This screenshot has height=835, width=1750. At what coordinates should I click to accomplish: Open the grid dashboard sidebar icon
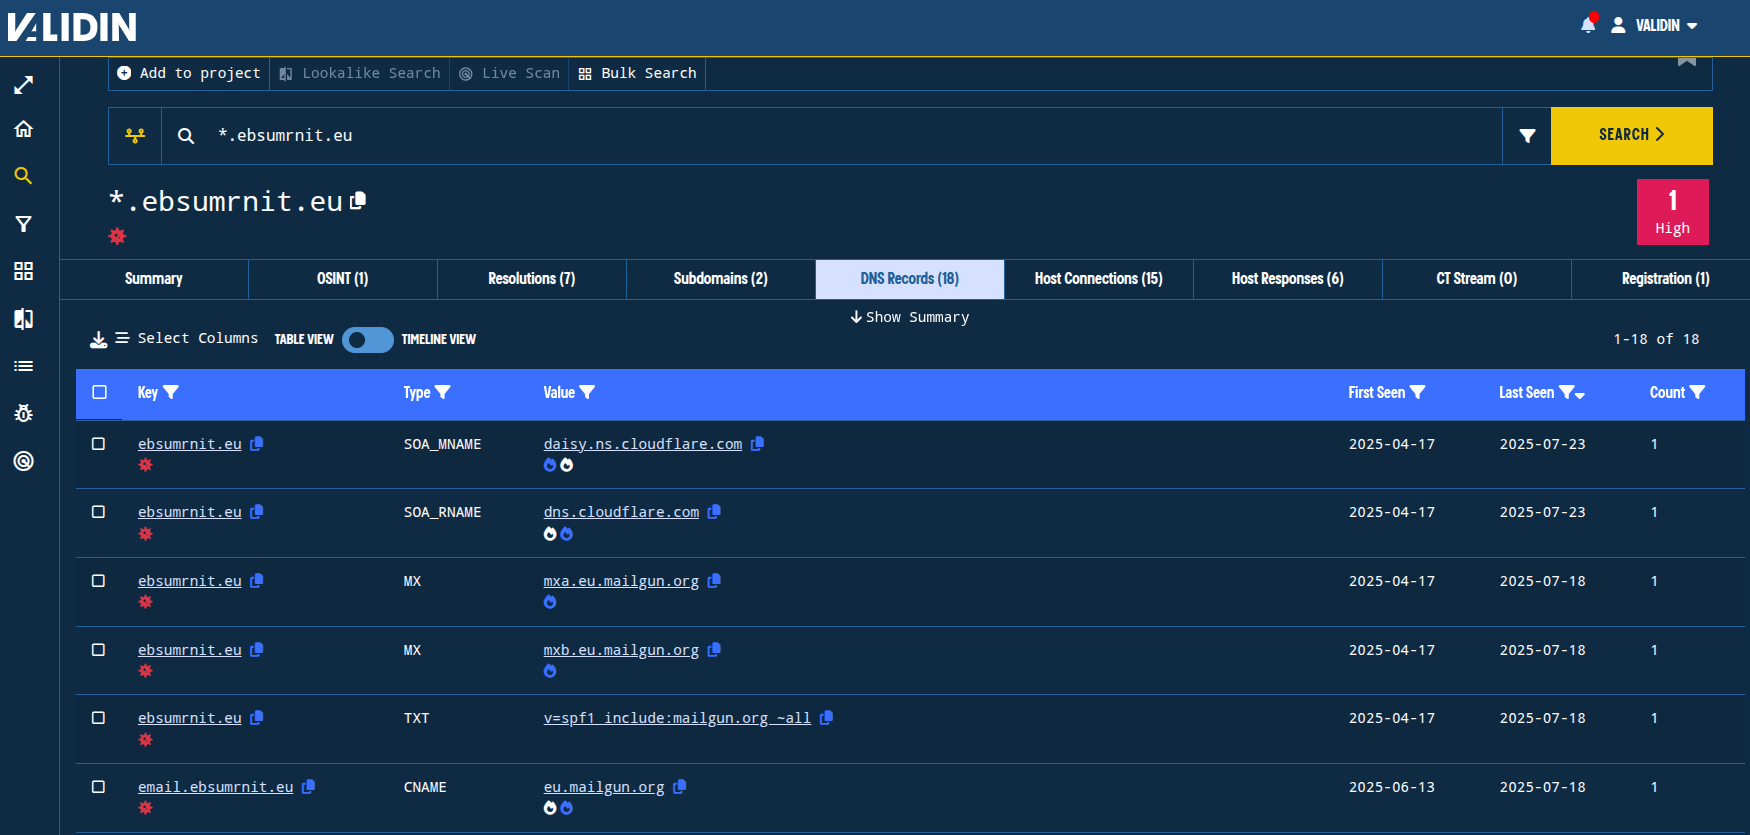coord(23,271)
